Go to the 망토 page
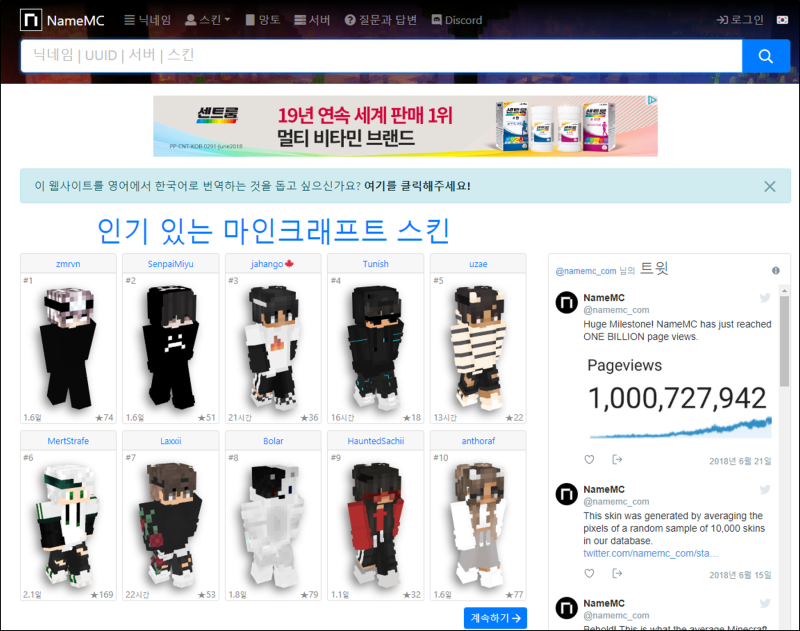Screen dimensions: 800x631 click(263, 20)
